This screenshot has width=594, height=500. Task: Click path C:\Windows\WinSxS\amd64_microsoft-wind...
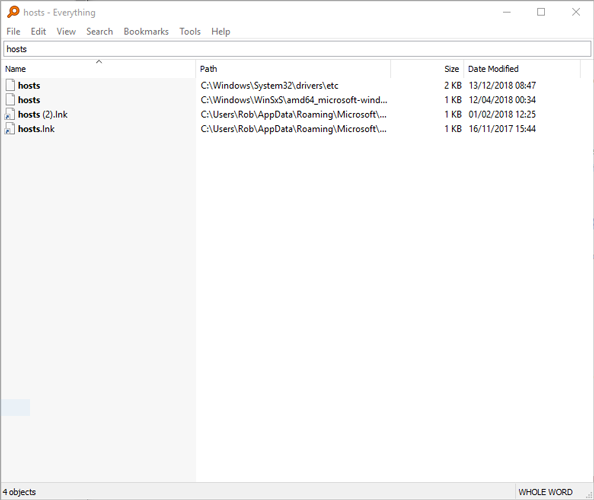[294, 100]
